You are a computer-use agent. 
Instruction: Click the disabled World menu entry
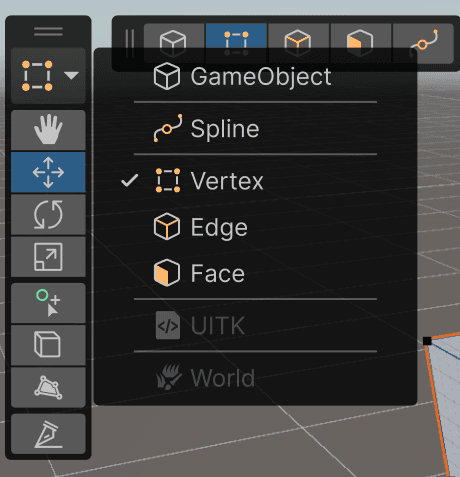(255, 378)
